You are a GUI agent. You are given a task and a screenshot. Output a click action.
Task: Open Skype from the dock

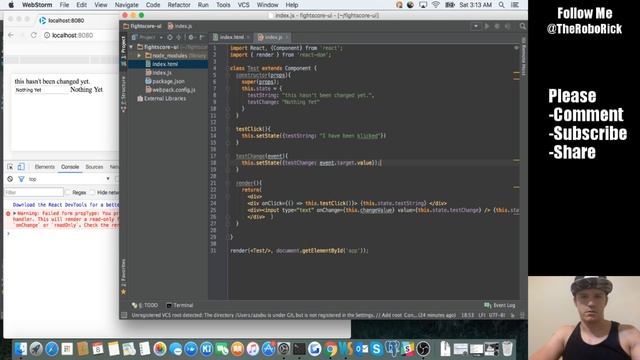pos(376,349)
